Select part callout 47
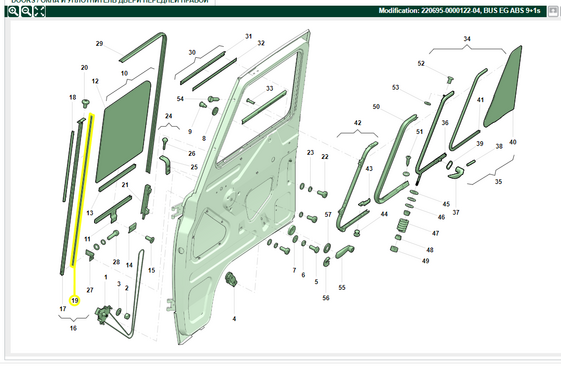Image resolution: width=561 pixels, height=370 pixels. (x=435, y=233)
